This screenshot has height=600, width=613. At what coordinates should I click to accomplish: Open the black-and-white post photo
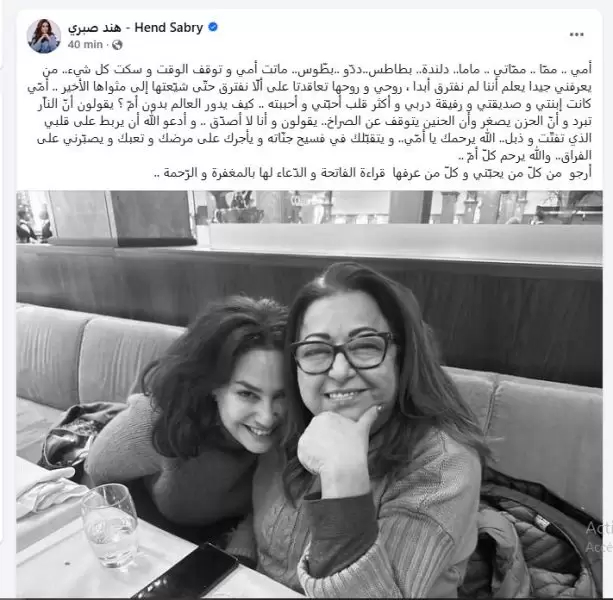pyautogui.click(x=309, y=394)
